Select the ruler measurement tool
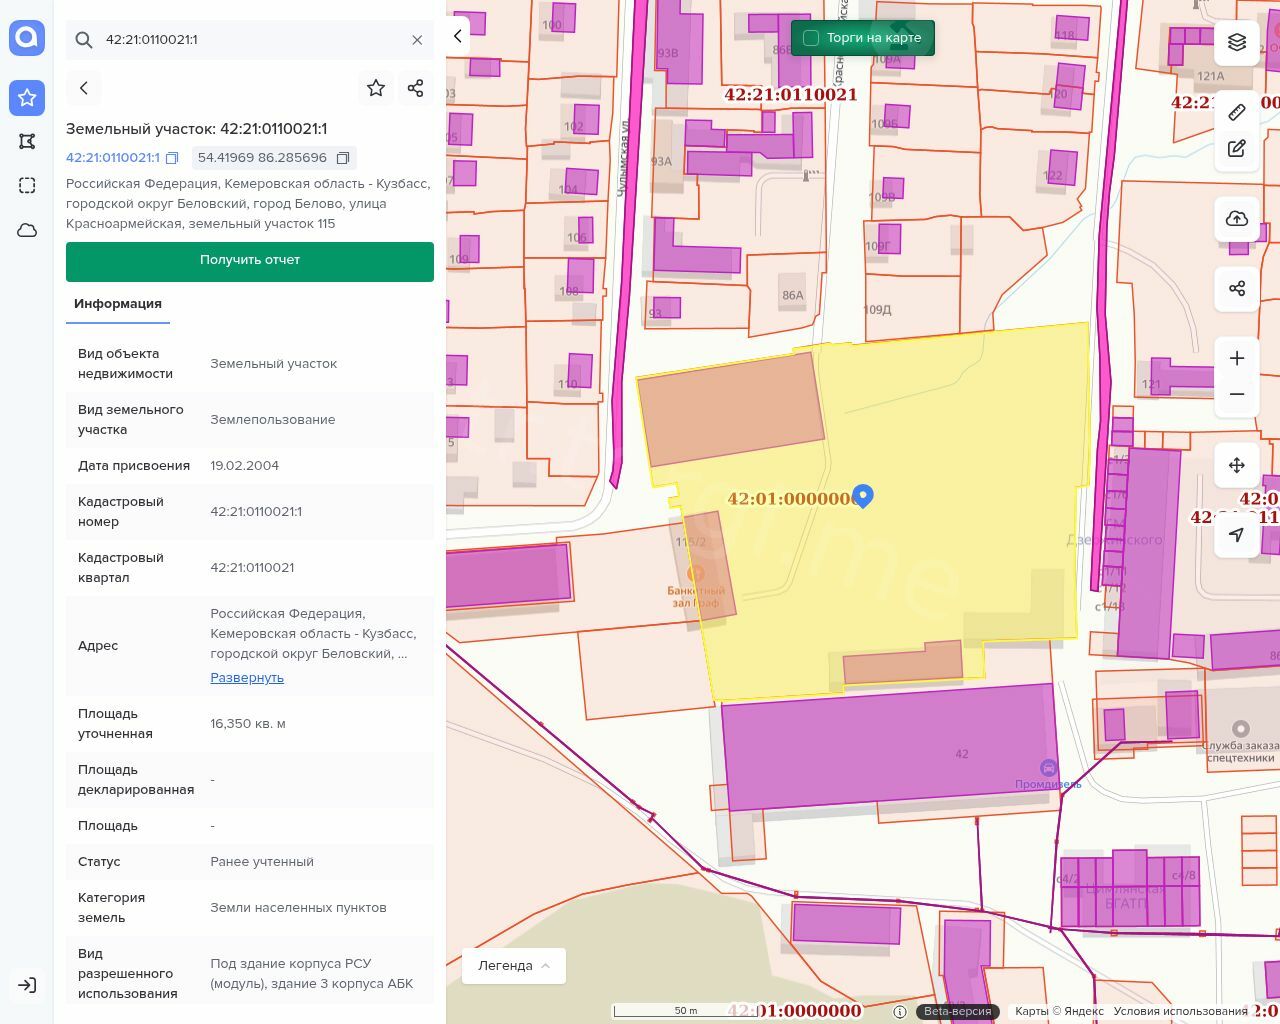 tap(1237, 112)
